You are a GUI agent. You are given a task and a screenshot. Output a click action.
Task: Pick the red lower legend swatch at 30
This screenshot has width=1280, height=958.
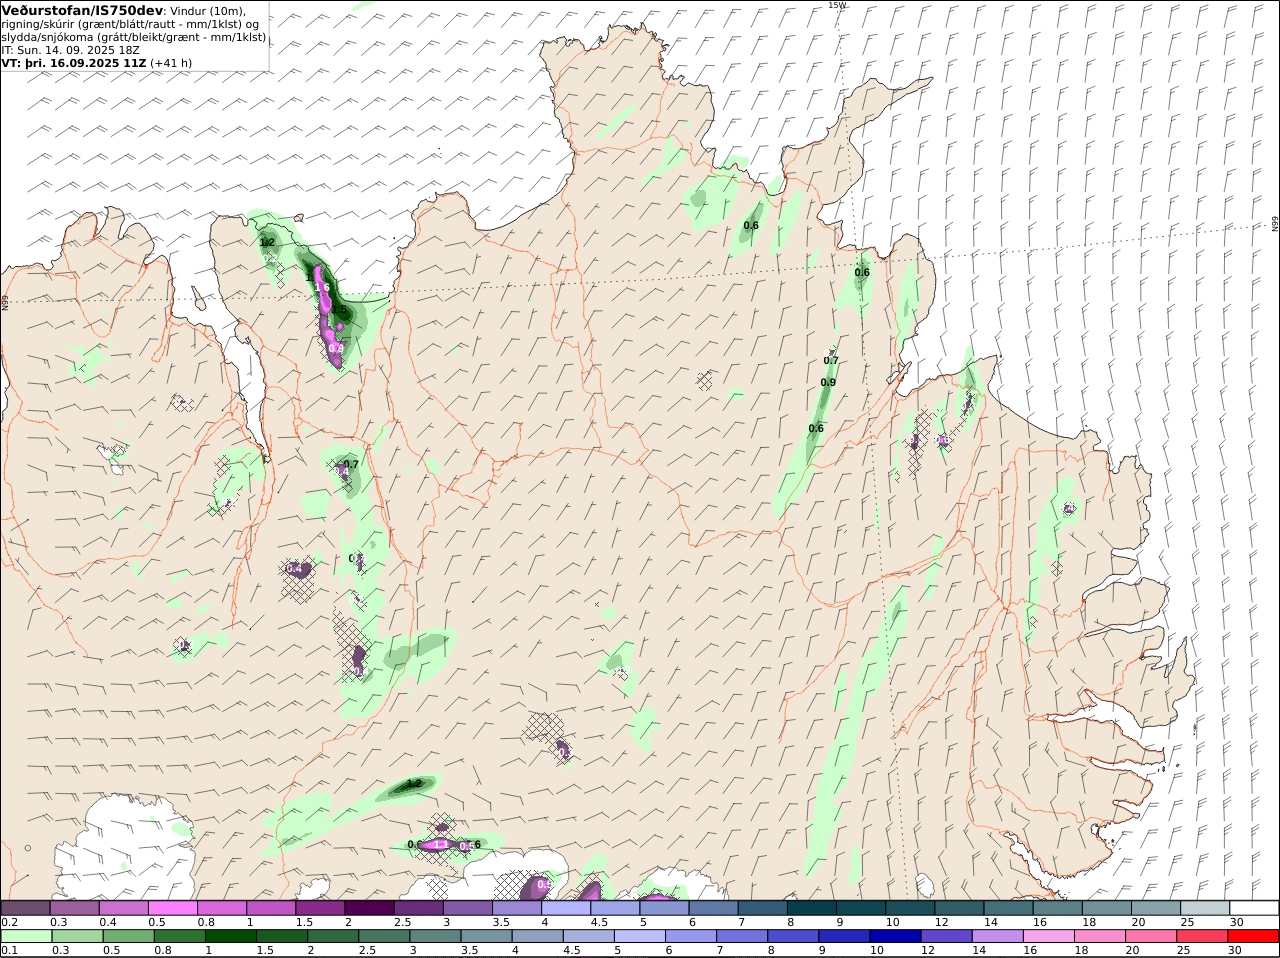pyautogui.click(x=1253, y=937)
